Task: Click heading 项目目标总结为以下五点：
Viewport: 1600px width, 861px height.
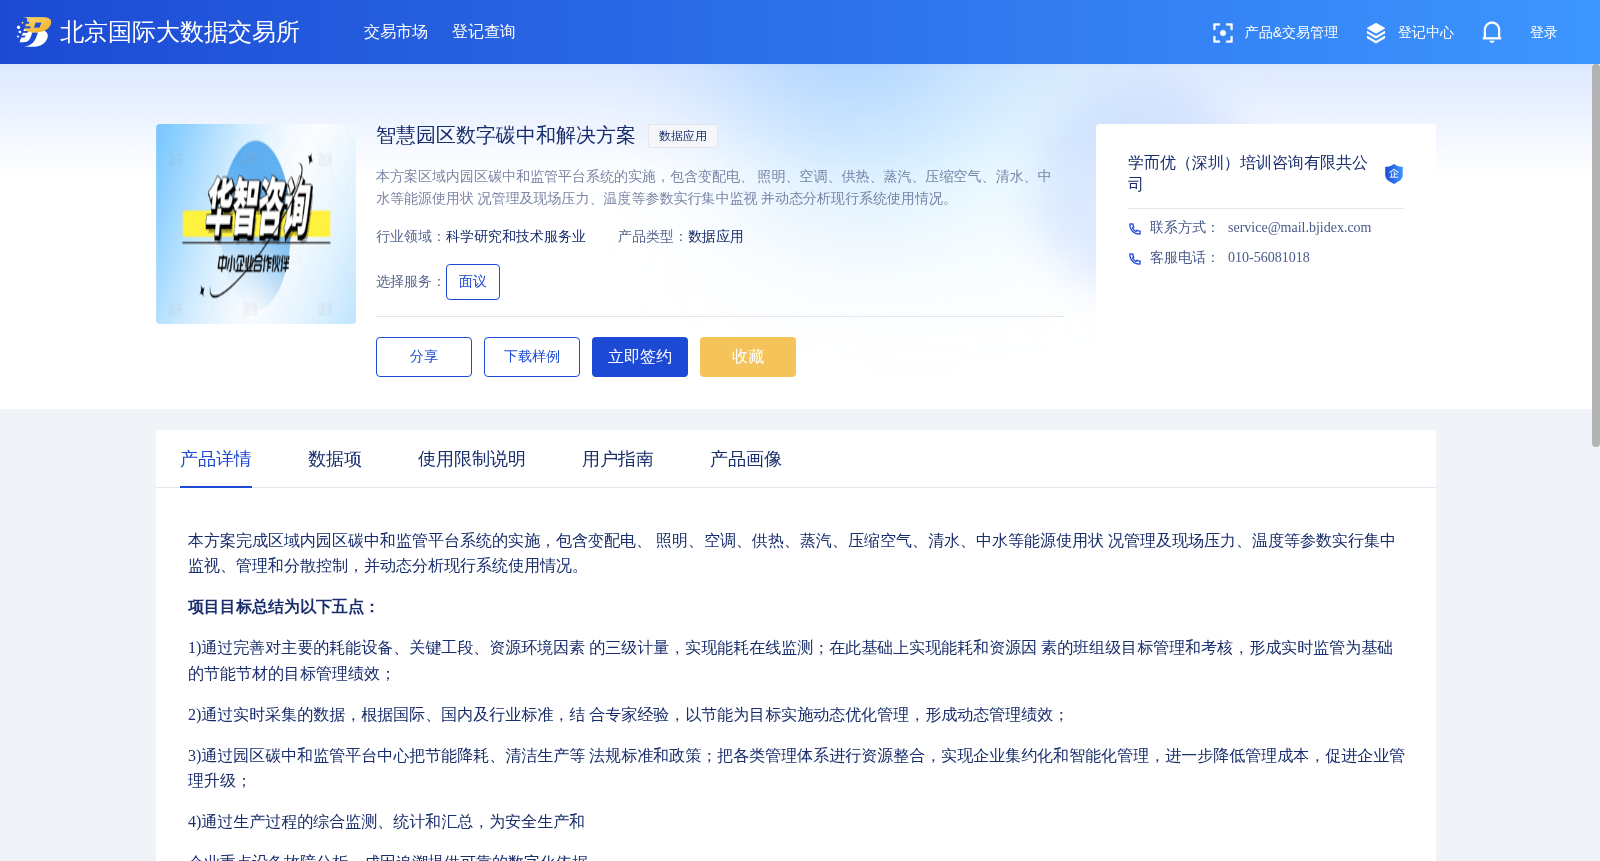Action: pos(284,607)
